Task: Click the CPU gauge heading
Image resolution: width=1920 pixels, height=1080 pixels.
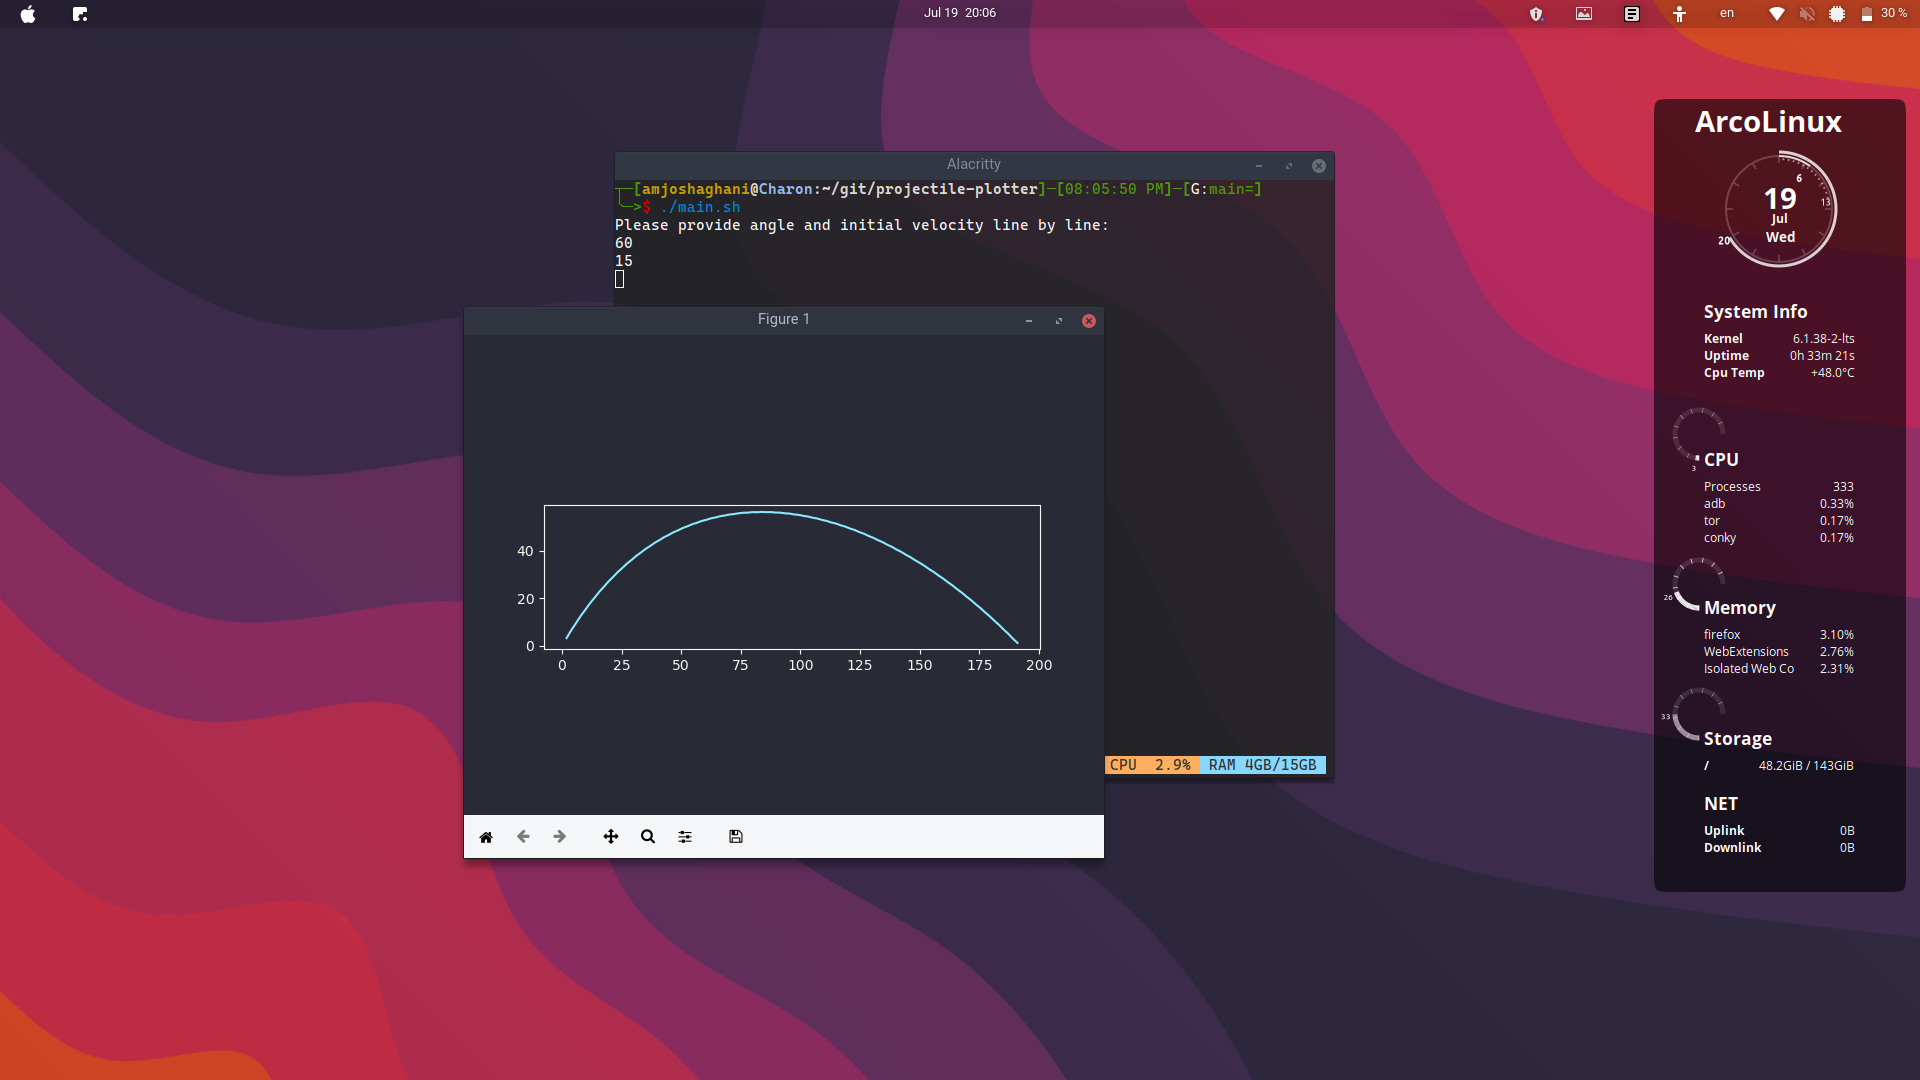Action: coord(1721,460)
